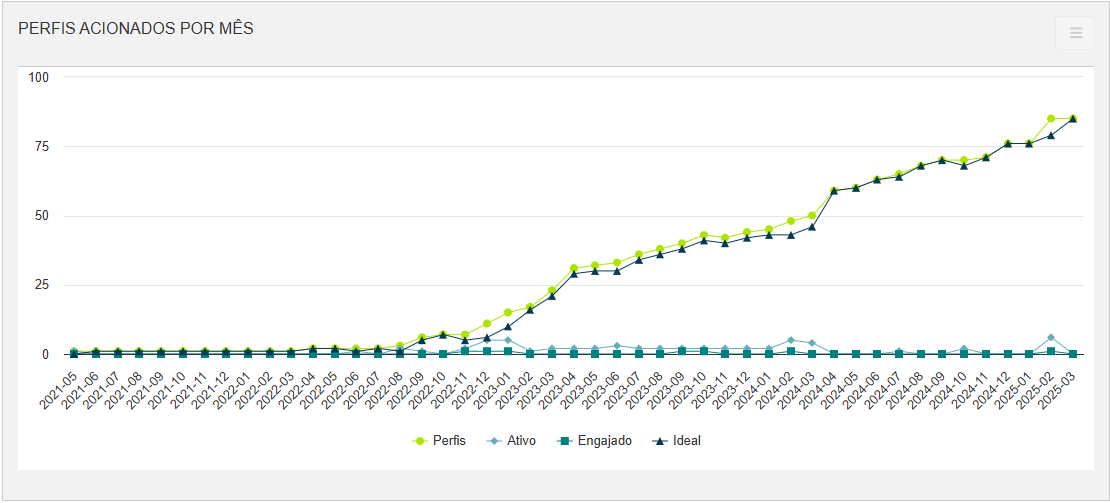Viewport: 1110px width, 503px height.
Task: Click the y-axis label 100
Action: pos(38,76)
